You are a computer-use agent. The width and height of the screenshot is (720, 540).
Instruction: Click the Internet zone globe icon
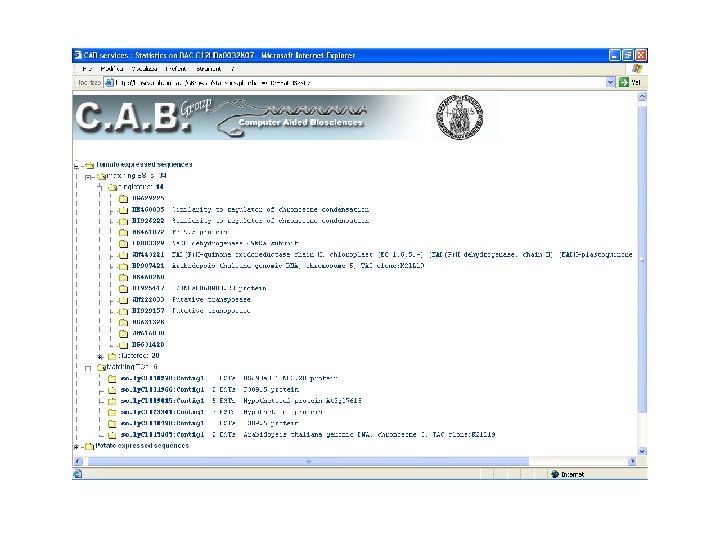tap(555, 474)
